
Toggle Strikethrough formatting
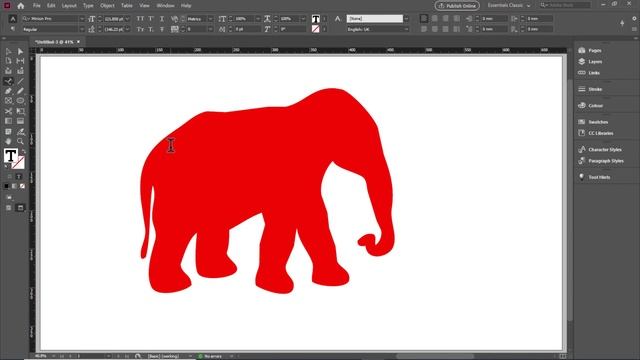click(x=162, y=29)
